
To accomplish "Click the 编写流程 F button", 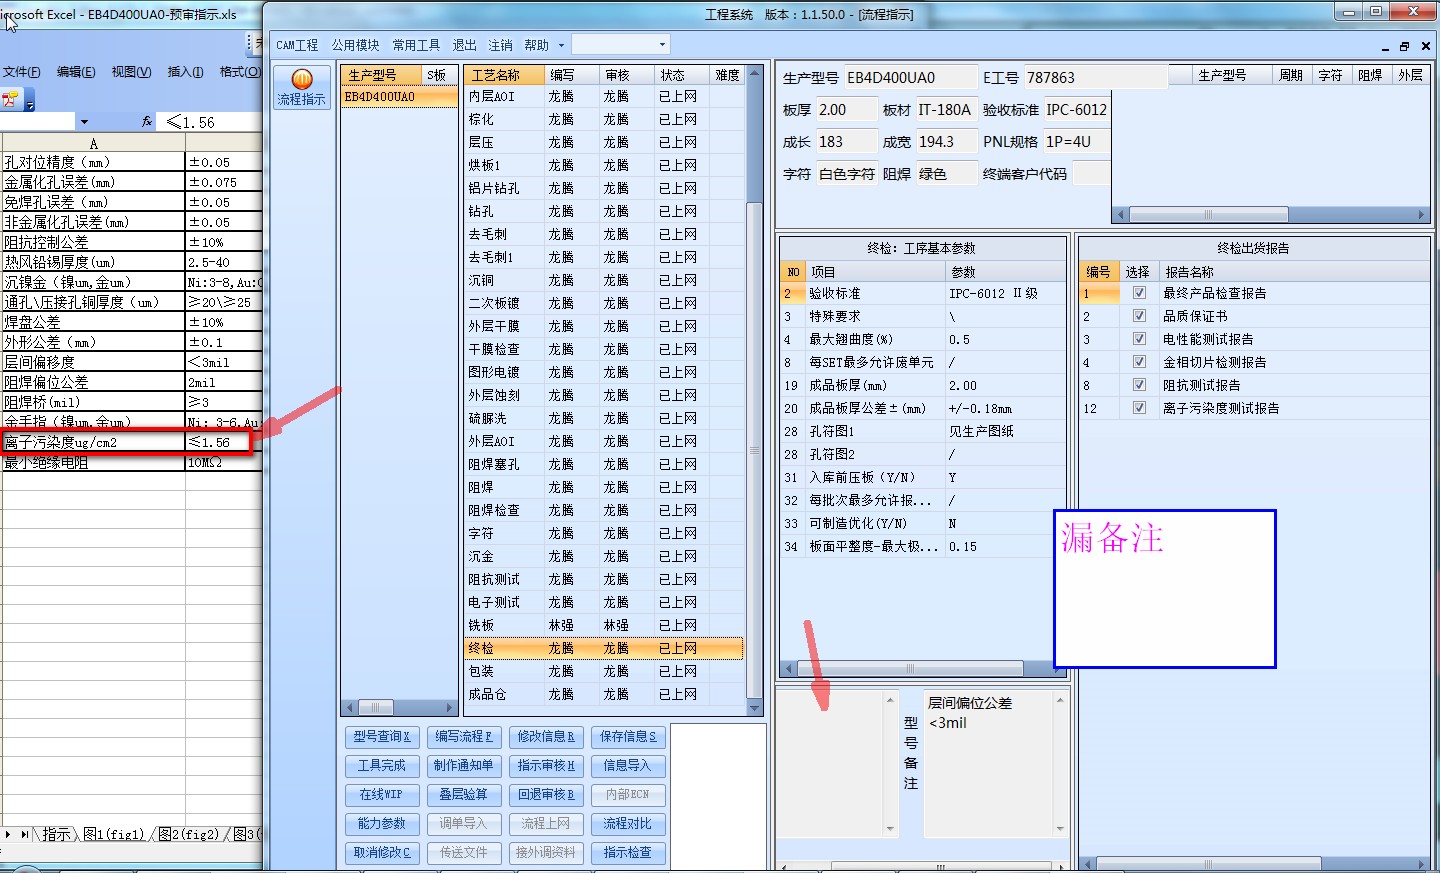I will tap(464, 737).
